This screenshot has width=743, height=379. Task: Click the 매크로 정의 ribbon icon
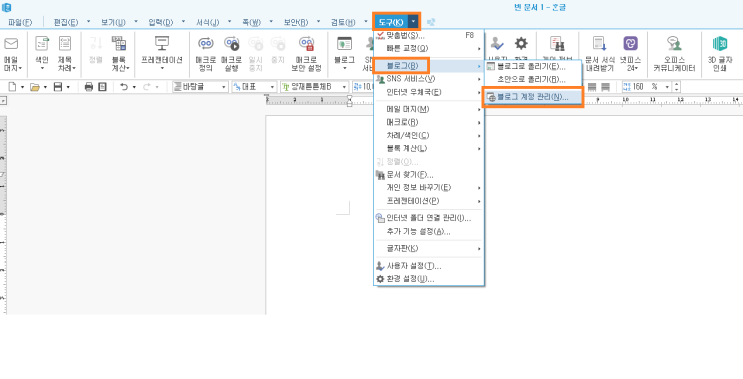coord(206,44)
